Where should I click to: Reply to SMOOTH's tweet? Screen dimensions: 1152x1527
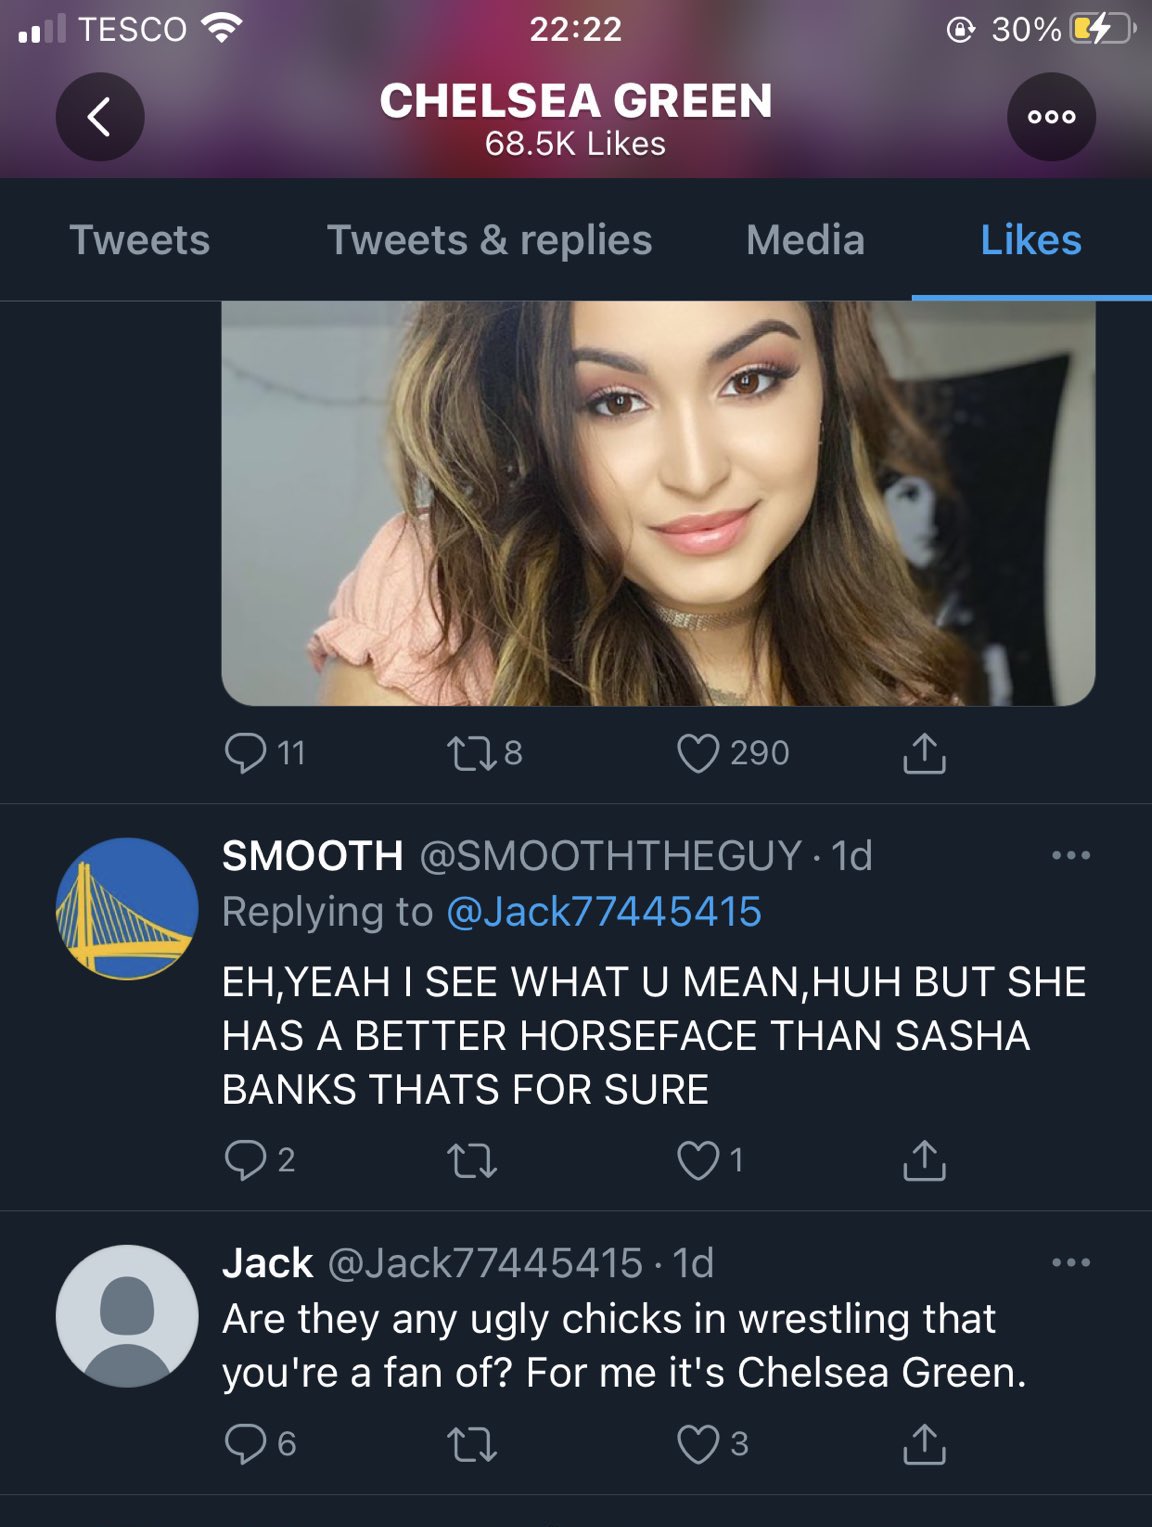click(x=245, y=1160)
